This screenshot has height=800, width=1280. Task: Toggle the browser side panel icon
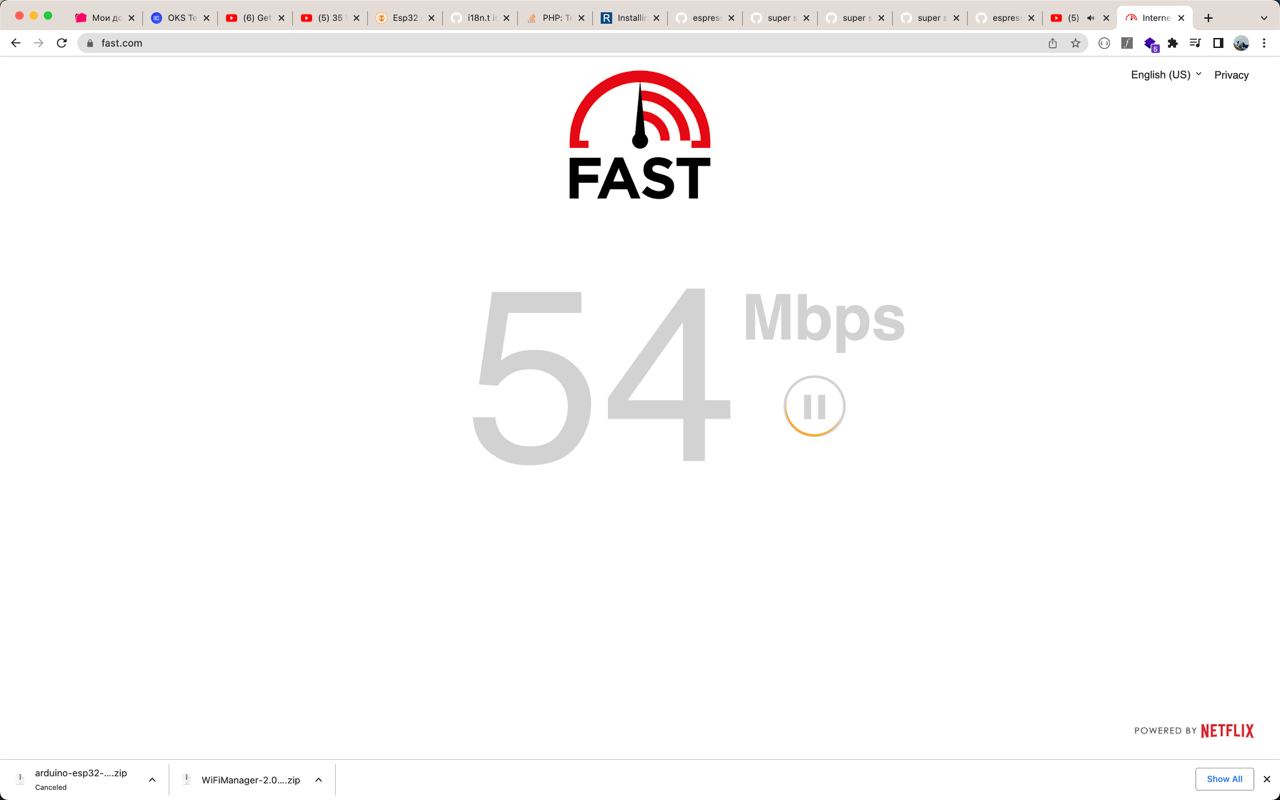(x=1218, y=43)
